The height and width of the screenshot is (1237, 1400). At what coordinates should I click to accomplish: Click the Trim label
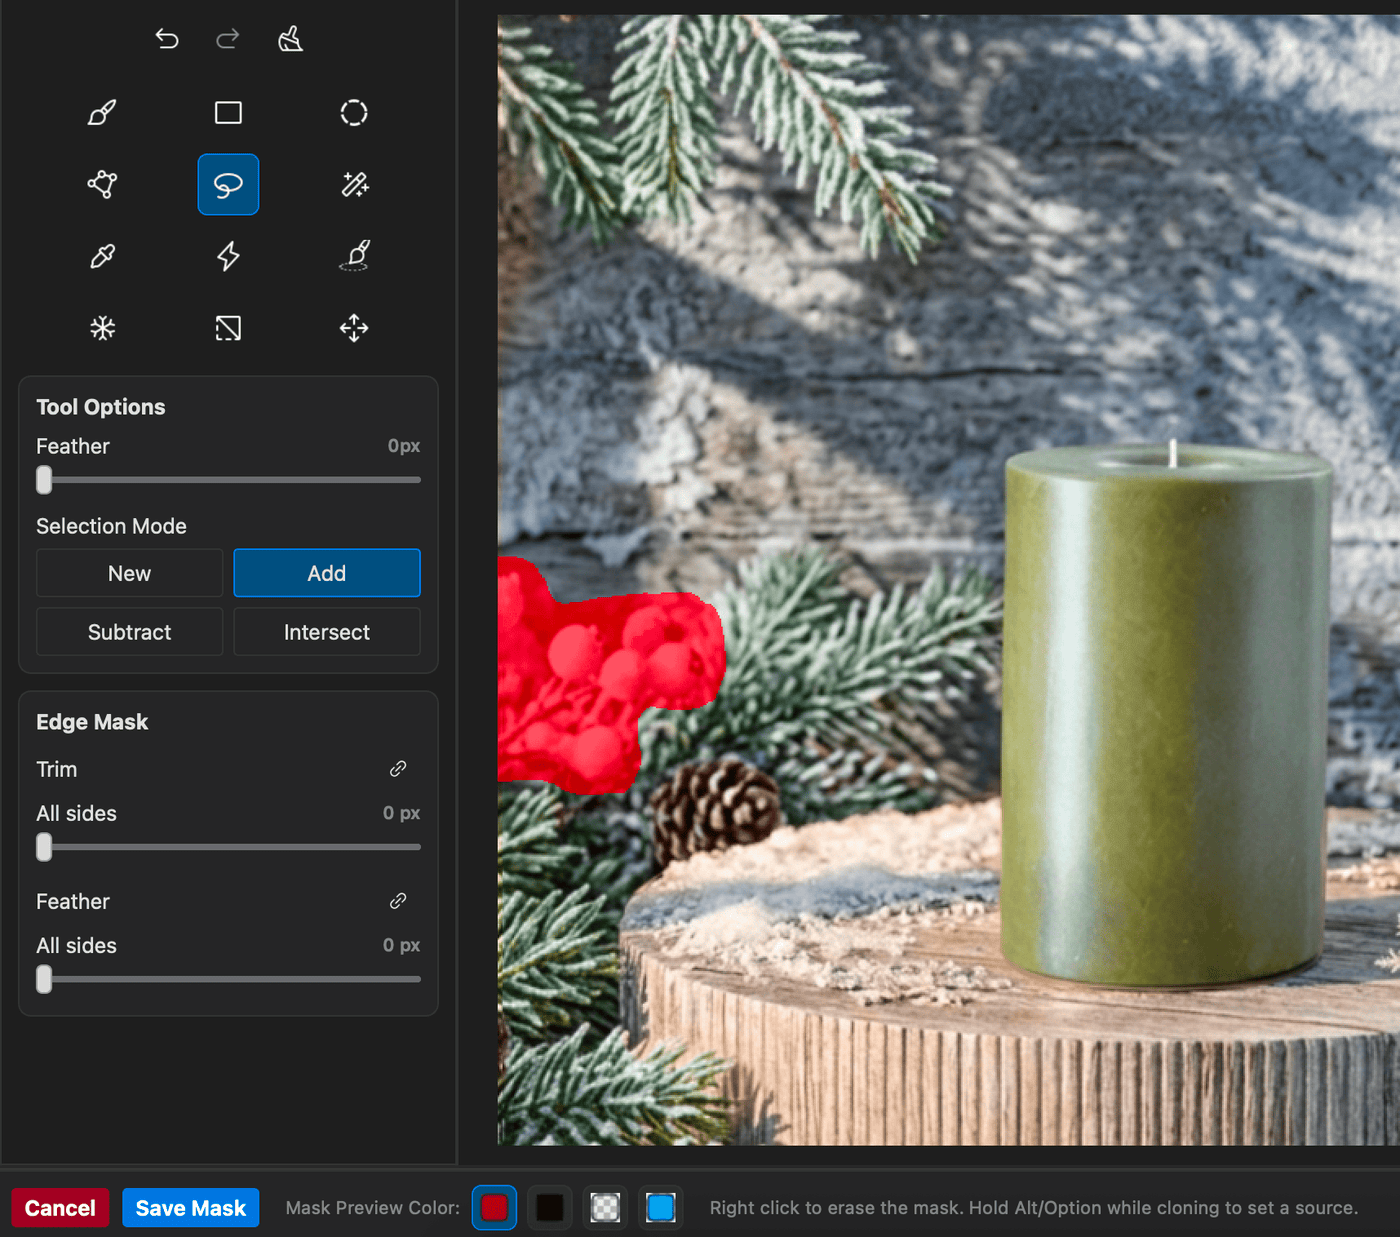click(56, 769)
